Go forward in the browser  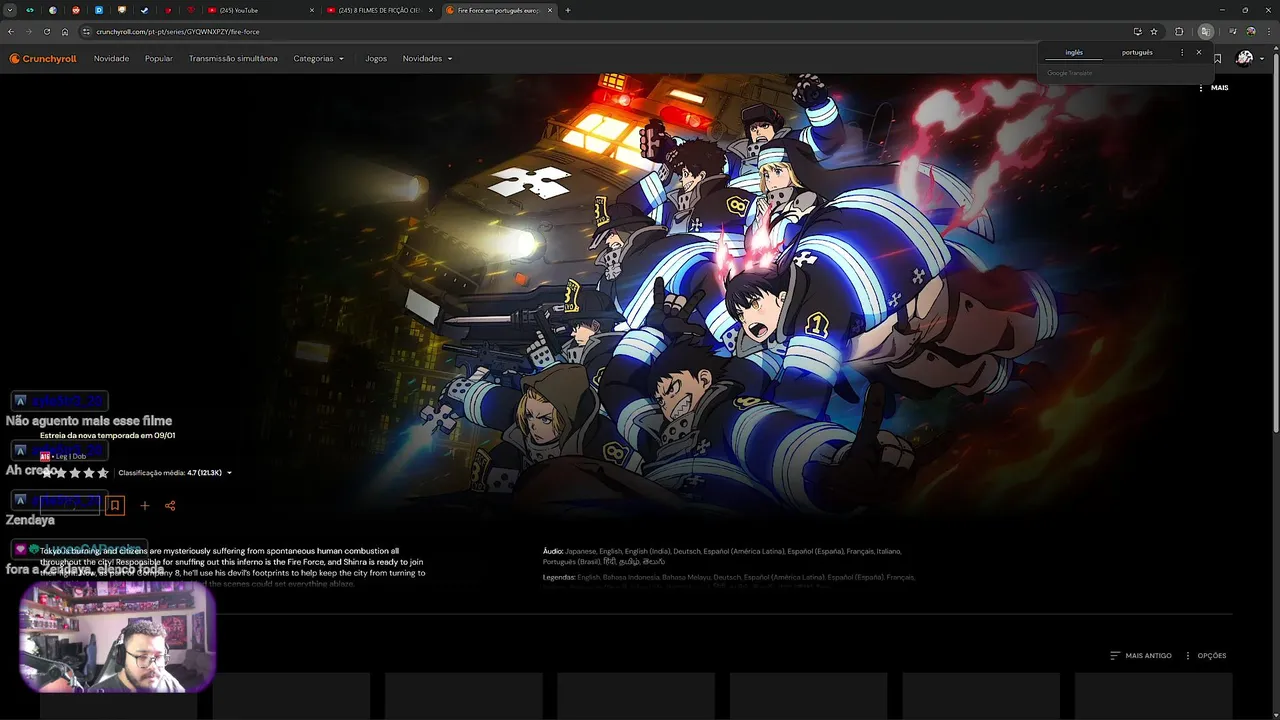coord(29,31)
